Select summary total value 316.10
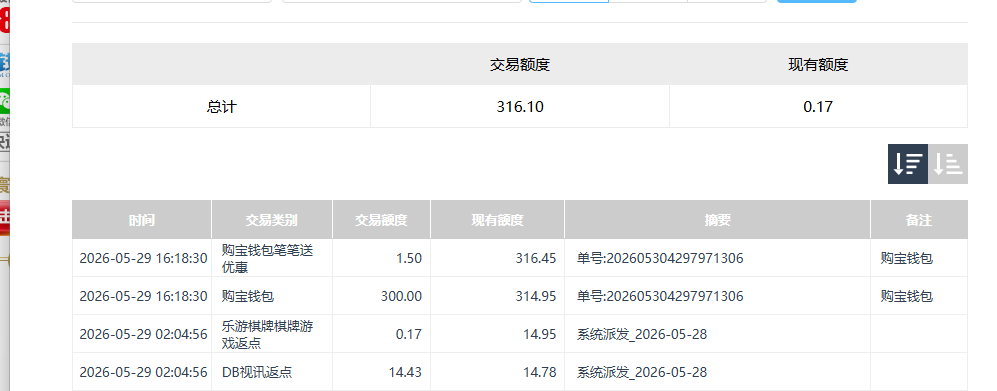997x391 pixels. pyautogui.click(x=519, y=107)
